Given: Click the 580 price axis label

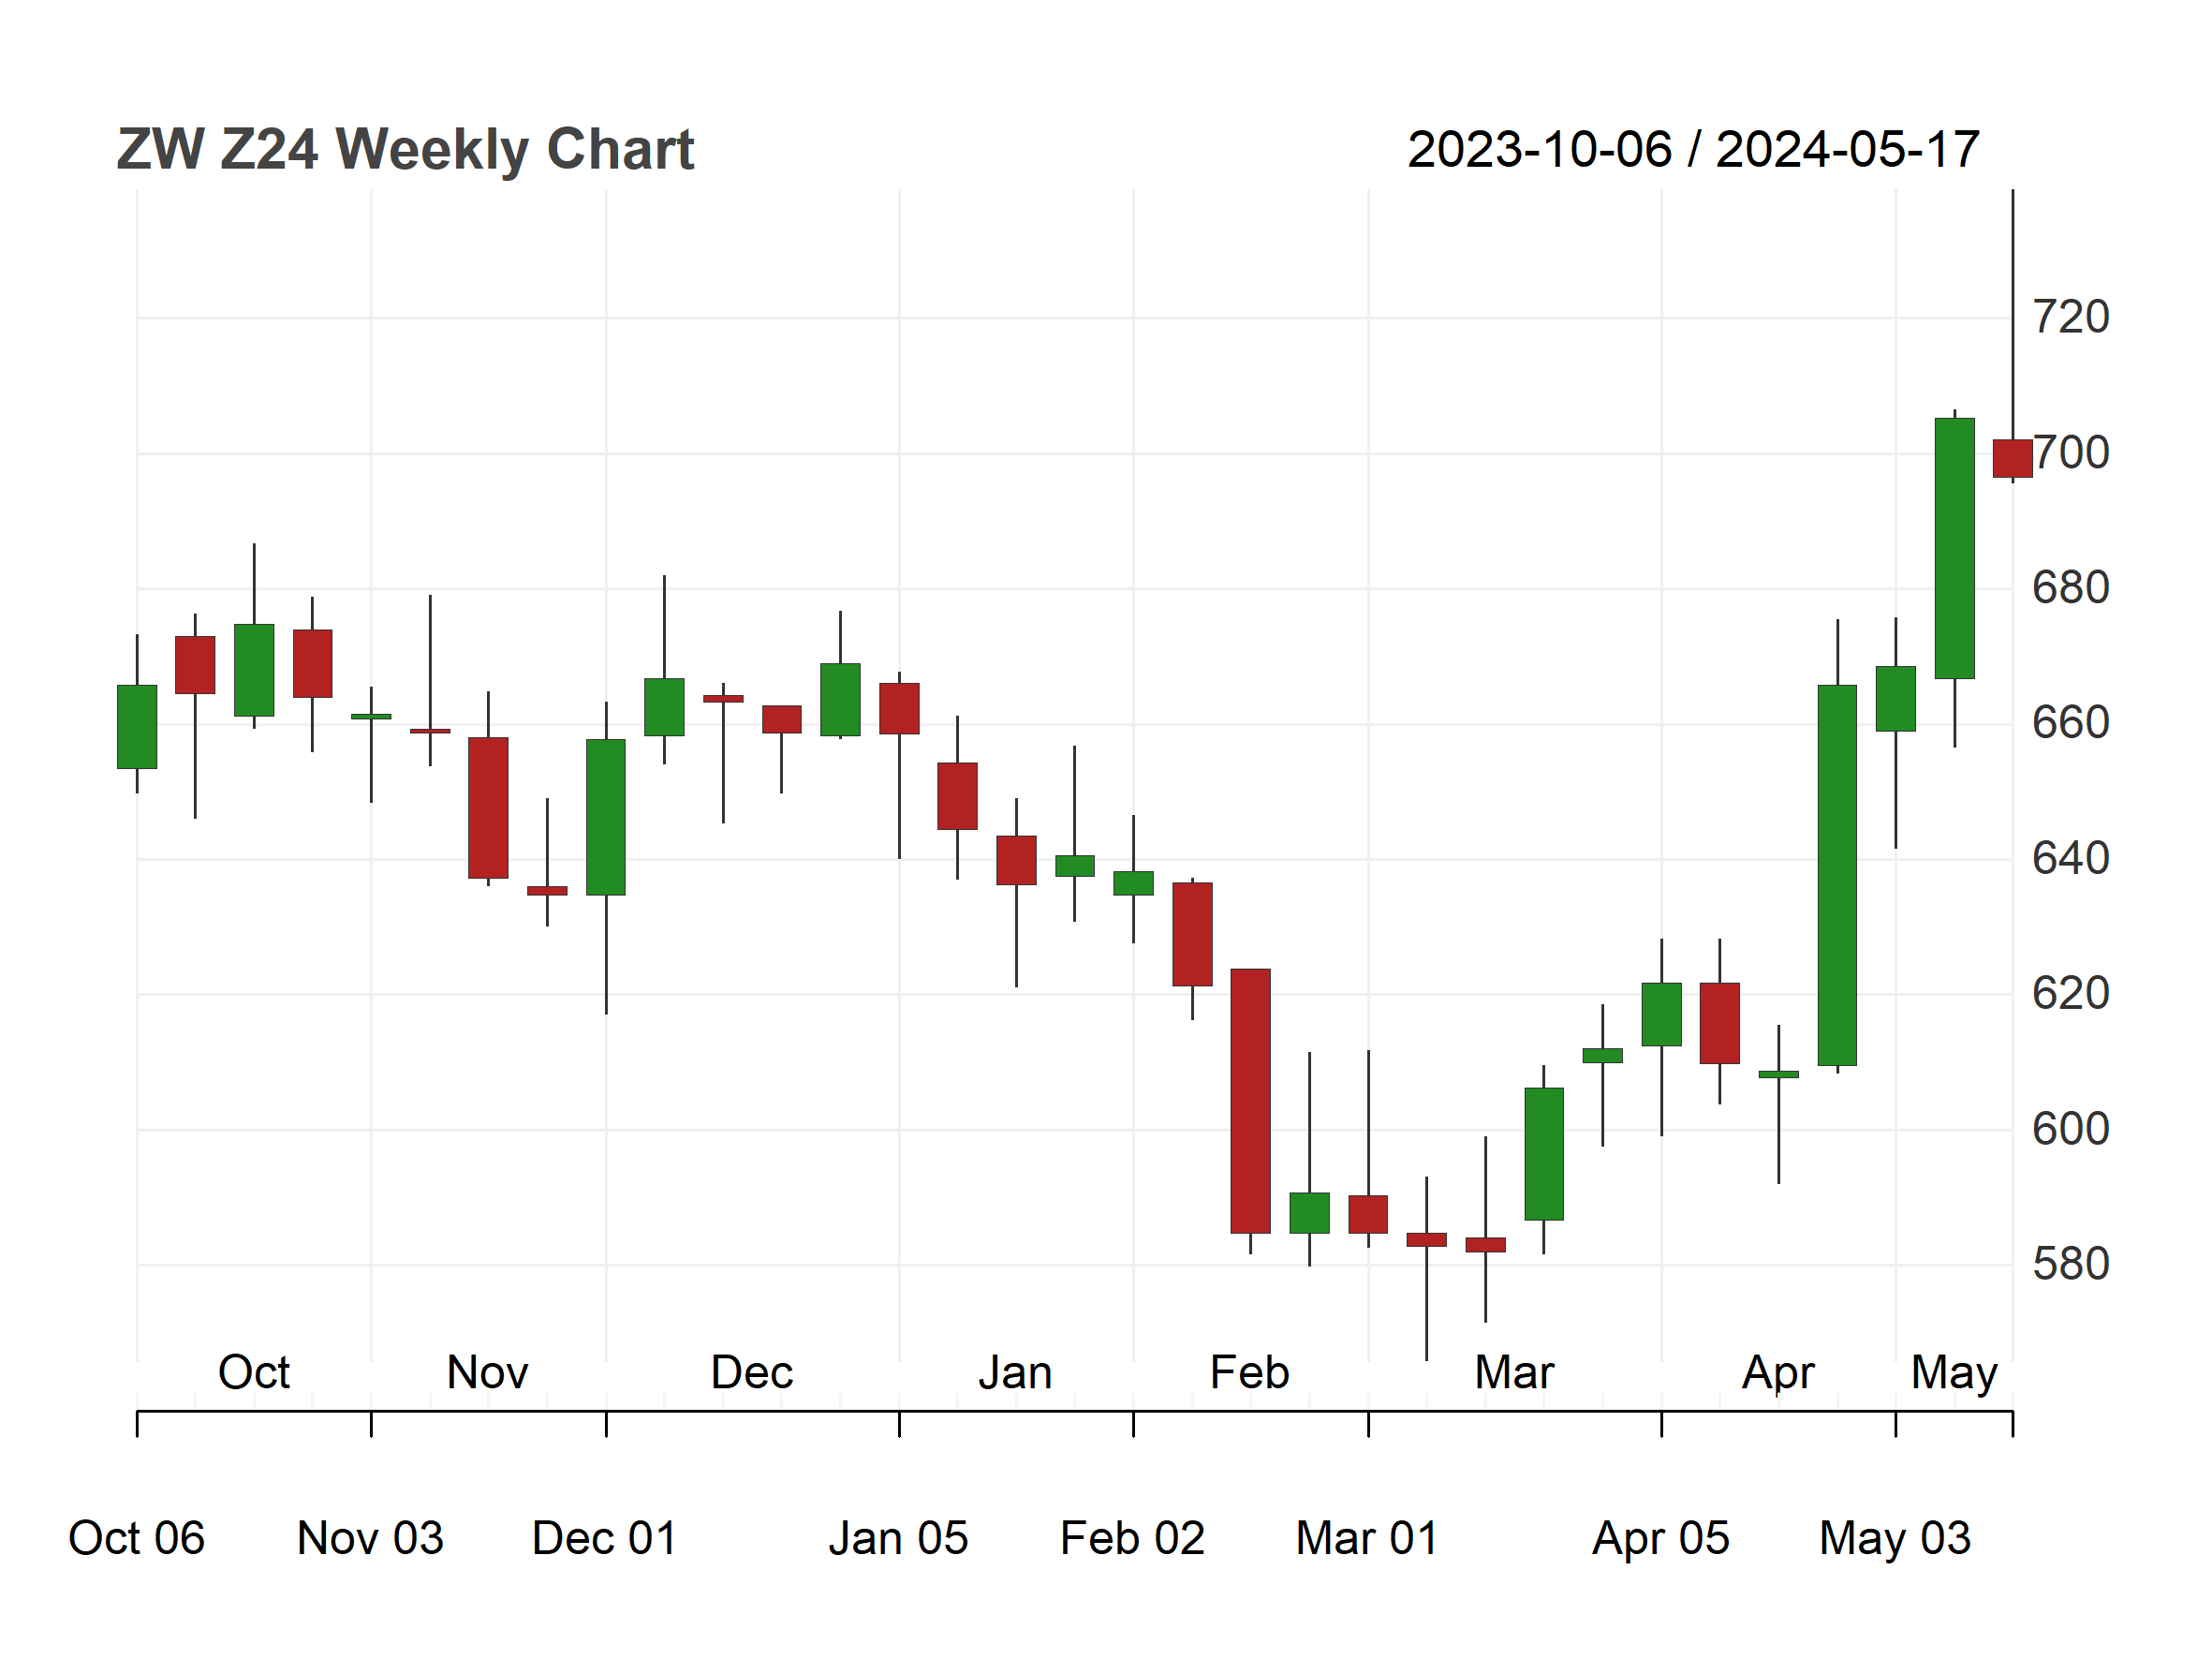Looking at the screenshot, I should 2071,1264.
